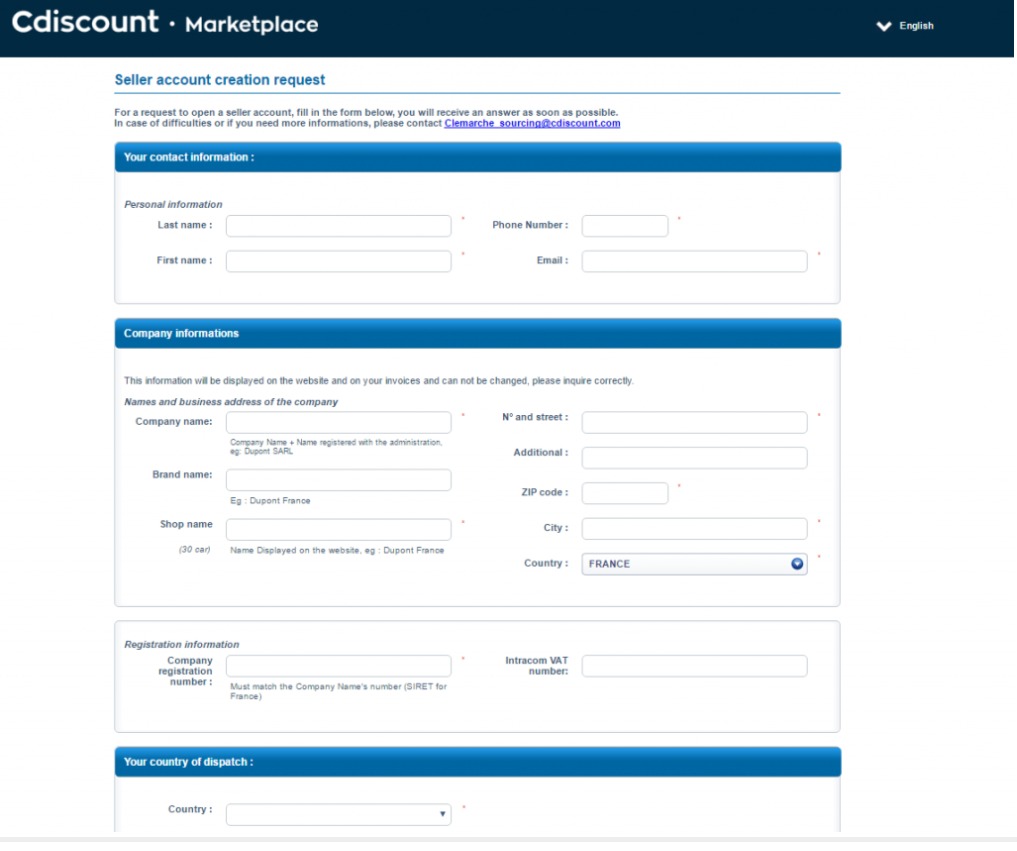Click the Company registration number field

pyautogui.click(x=339, y=666)
